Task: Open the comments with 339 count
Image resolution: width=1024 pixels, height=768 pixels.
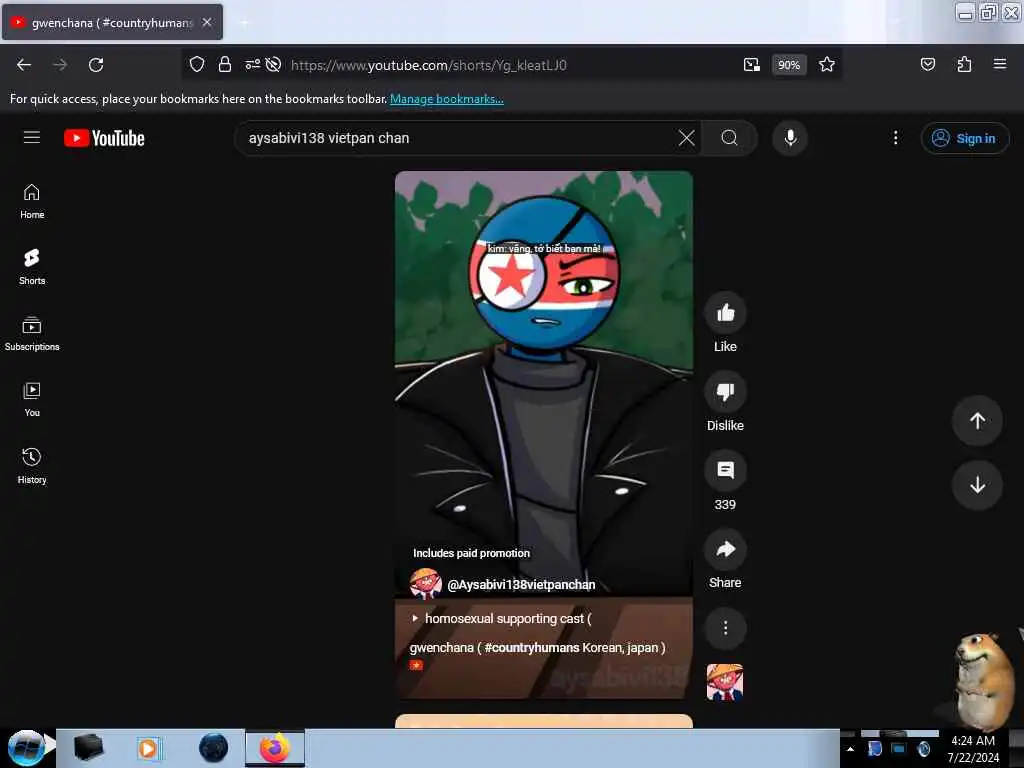Action: [725, 471]
